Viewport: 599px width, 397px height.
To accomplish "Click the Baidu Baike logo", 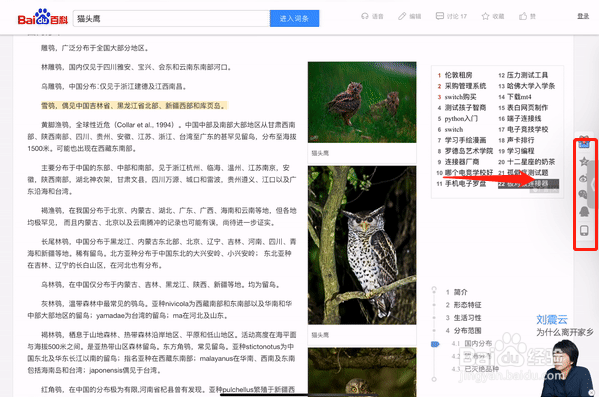I will (x=43, y=18).
